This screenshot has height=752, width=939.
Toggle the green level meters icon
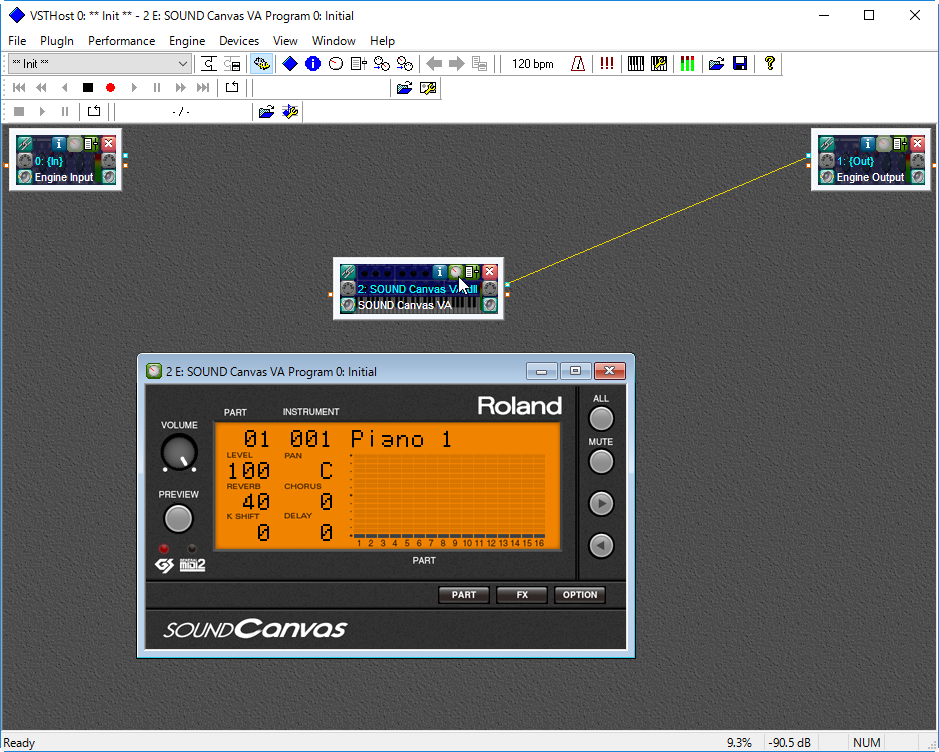tap(687, 63)
